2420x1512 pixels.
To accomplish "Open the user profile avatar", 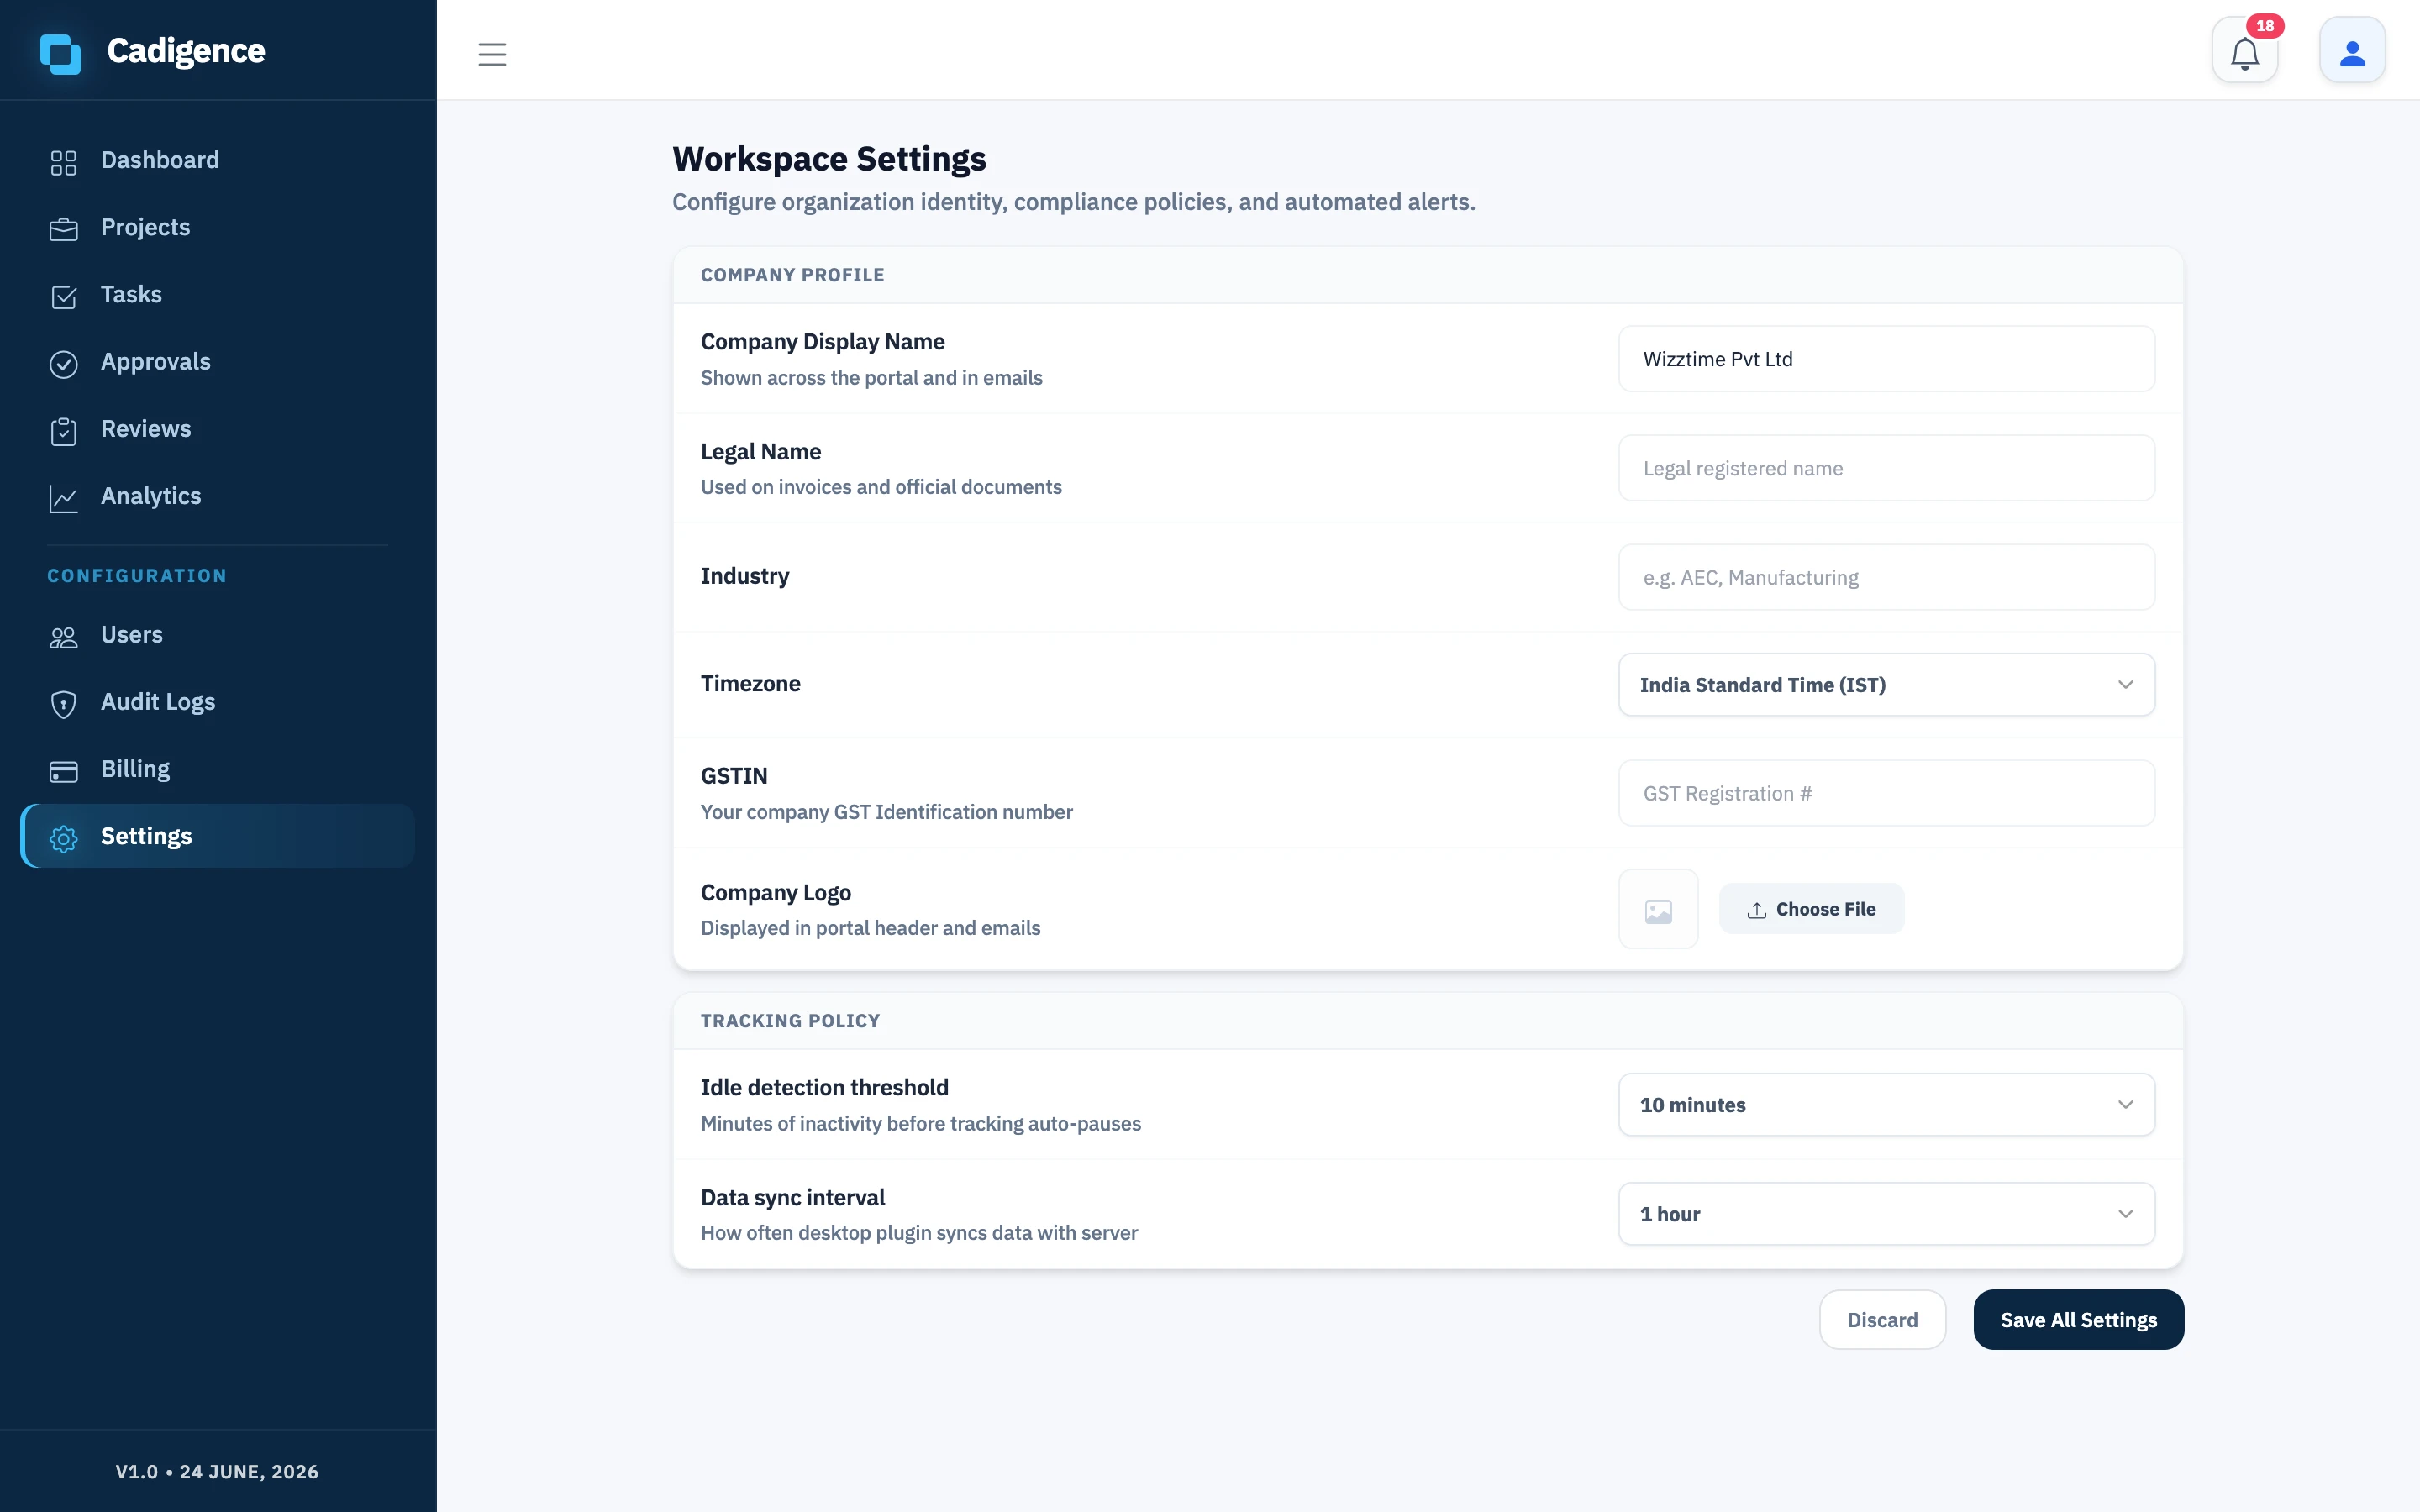I will tap(2352, 50).
